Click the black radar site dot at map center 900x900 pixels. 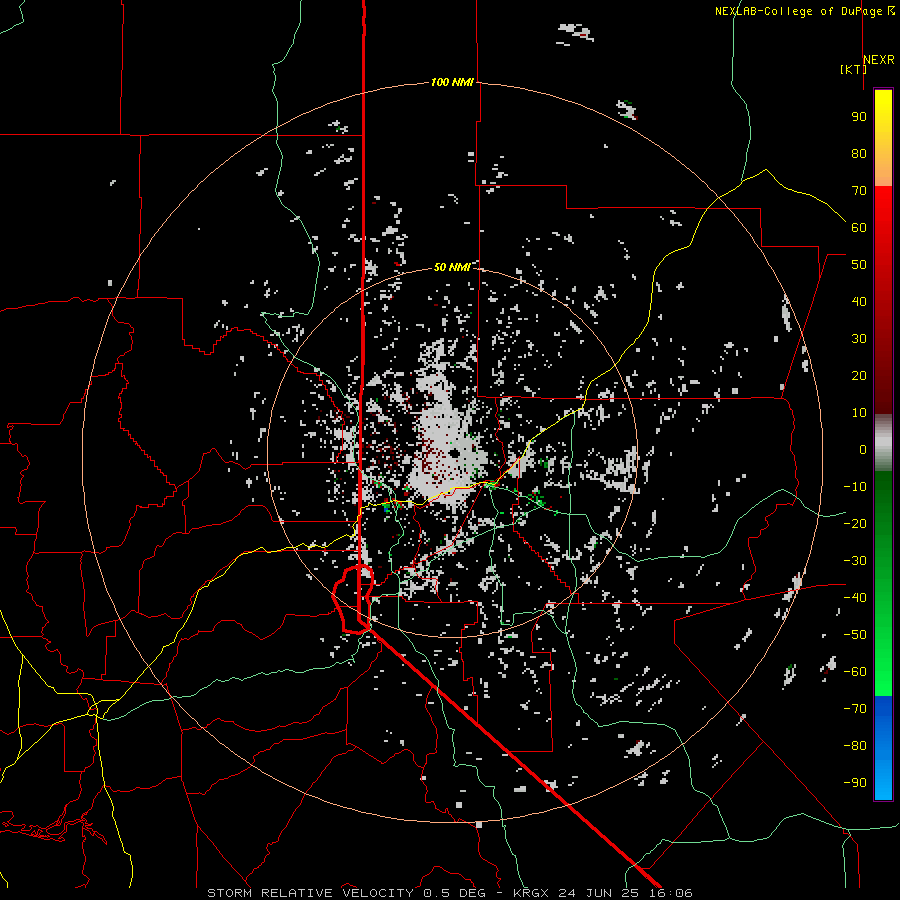[455, 455]
